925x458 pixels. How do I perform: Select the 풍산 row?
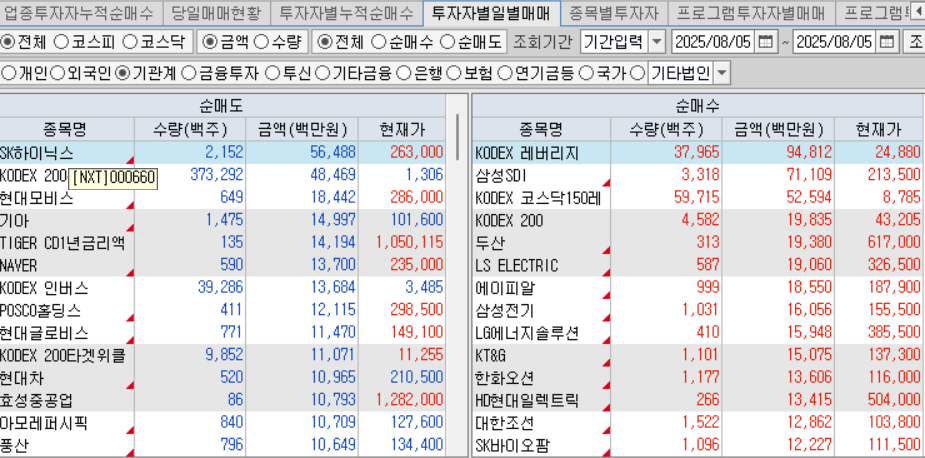coord(222,446)
